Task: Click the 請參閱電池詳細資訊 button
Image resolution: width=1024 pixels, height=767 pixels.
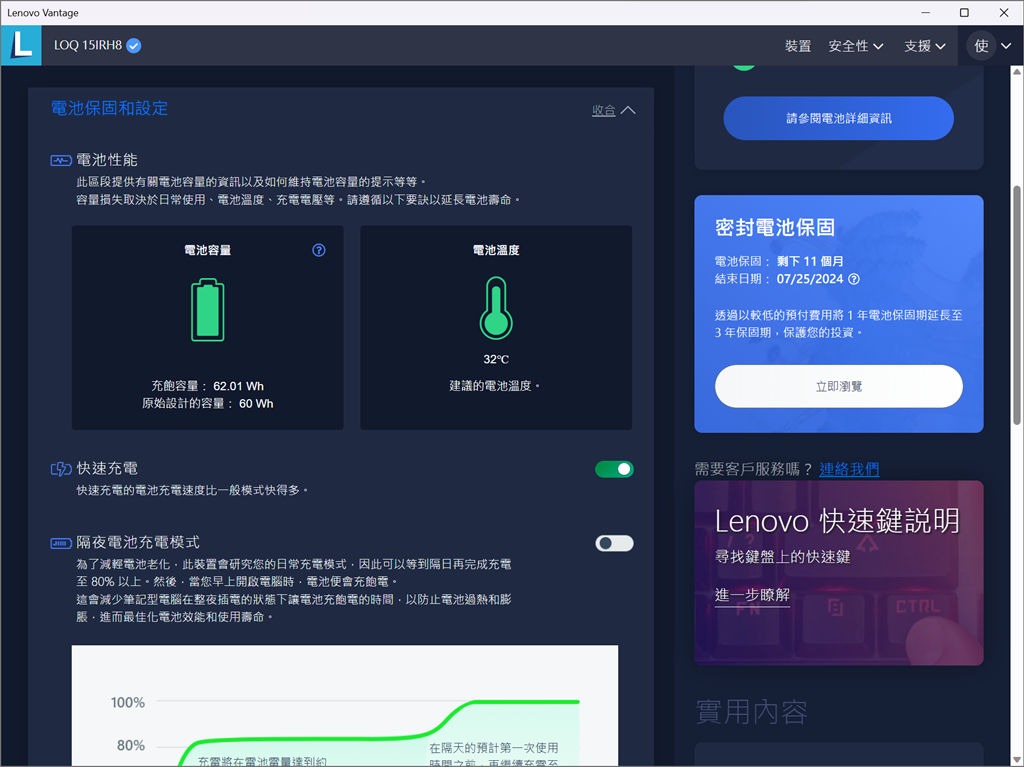Action: click(x=838, y=119)
